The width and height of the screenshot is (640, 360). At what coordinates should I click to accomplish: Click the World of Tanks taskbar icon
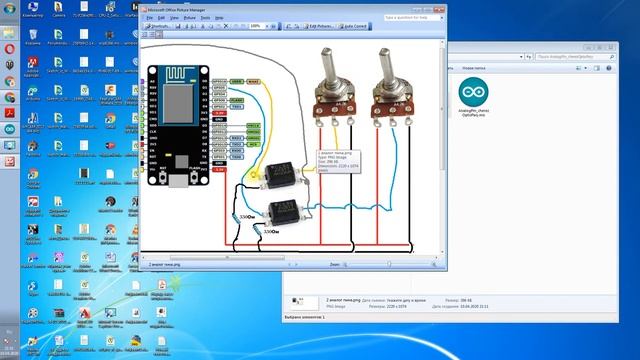pos(9,65)
